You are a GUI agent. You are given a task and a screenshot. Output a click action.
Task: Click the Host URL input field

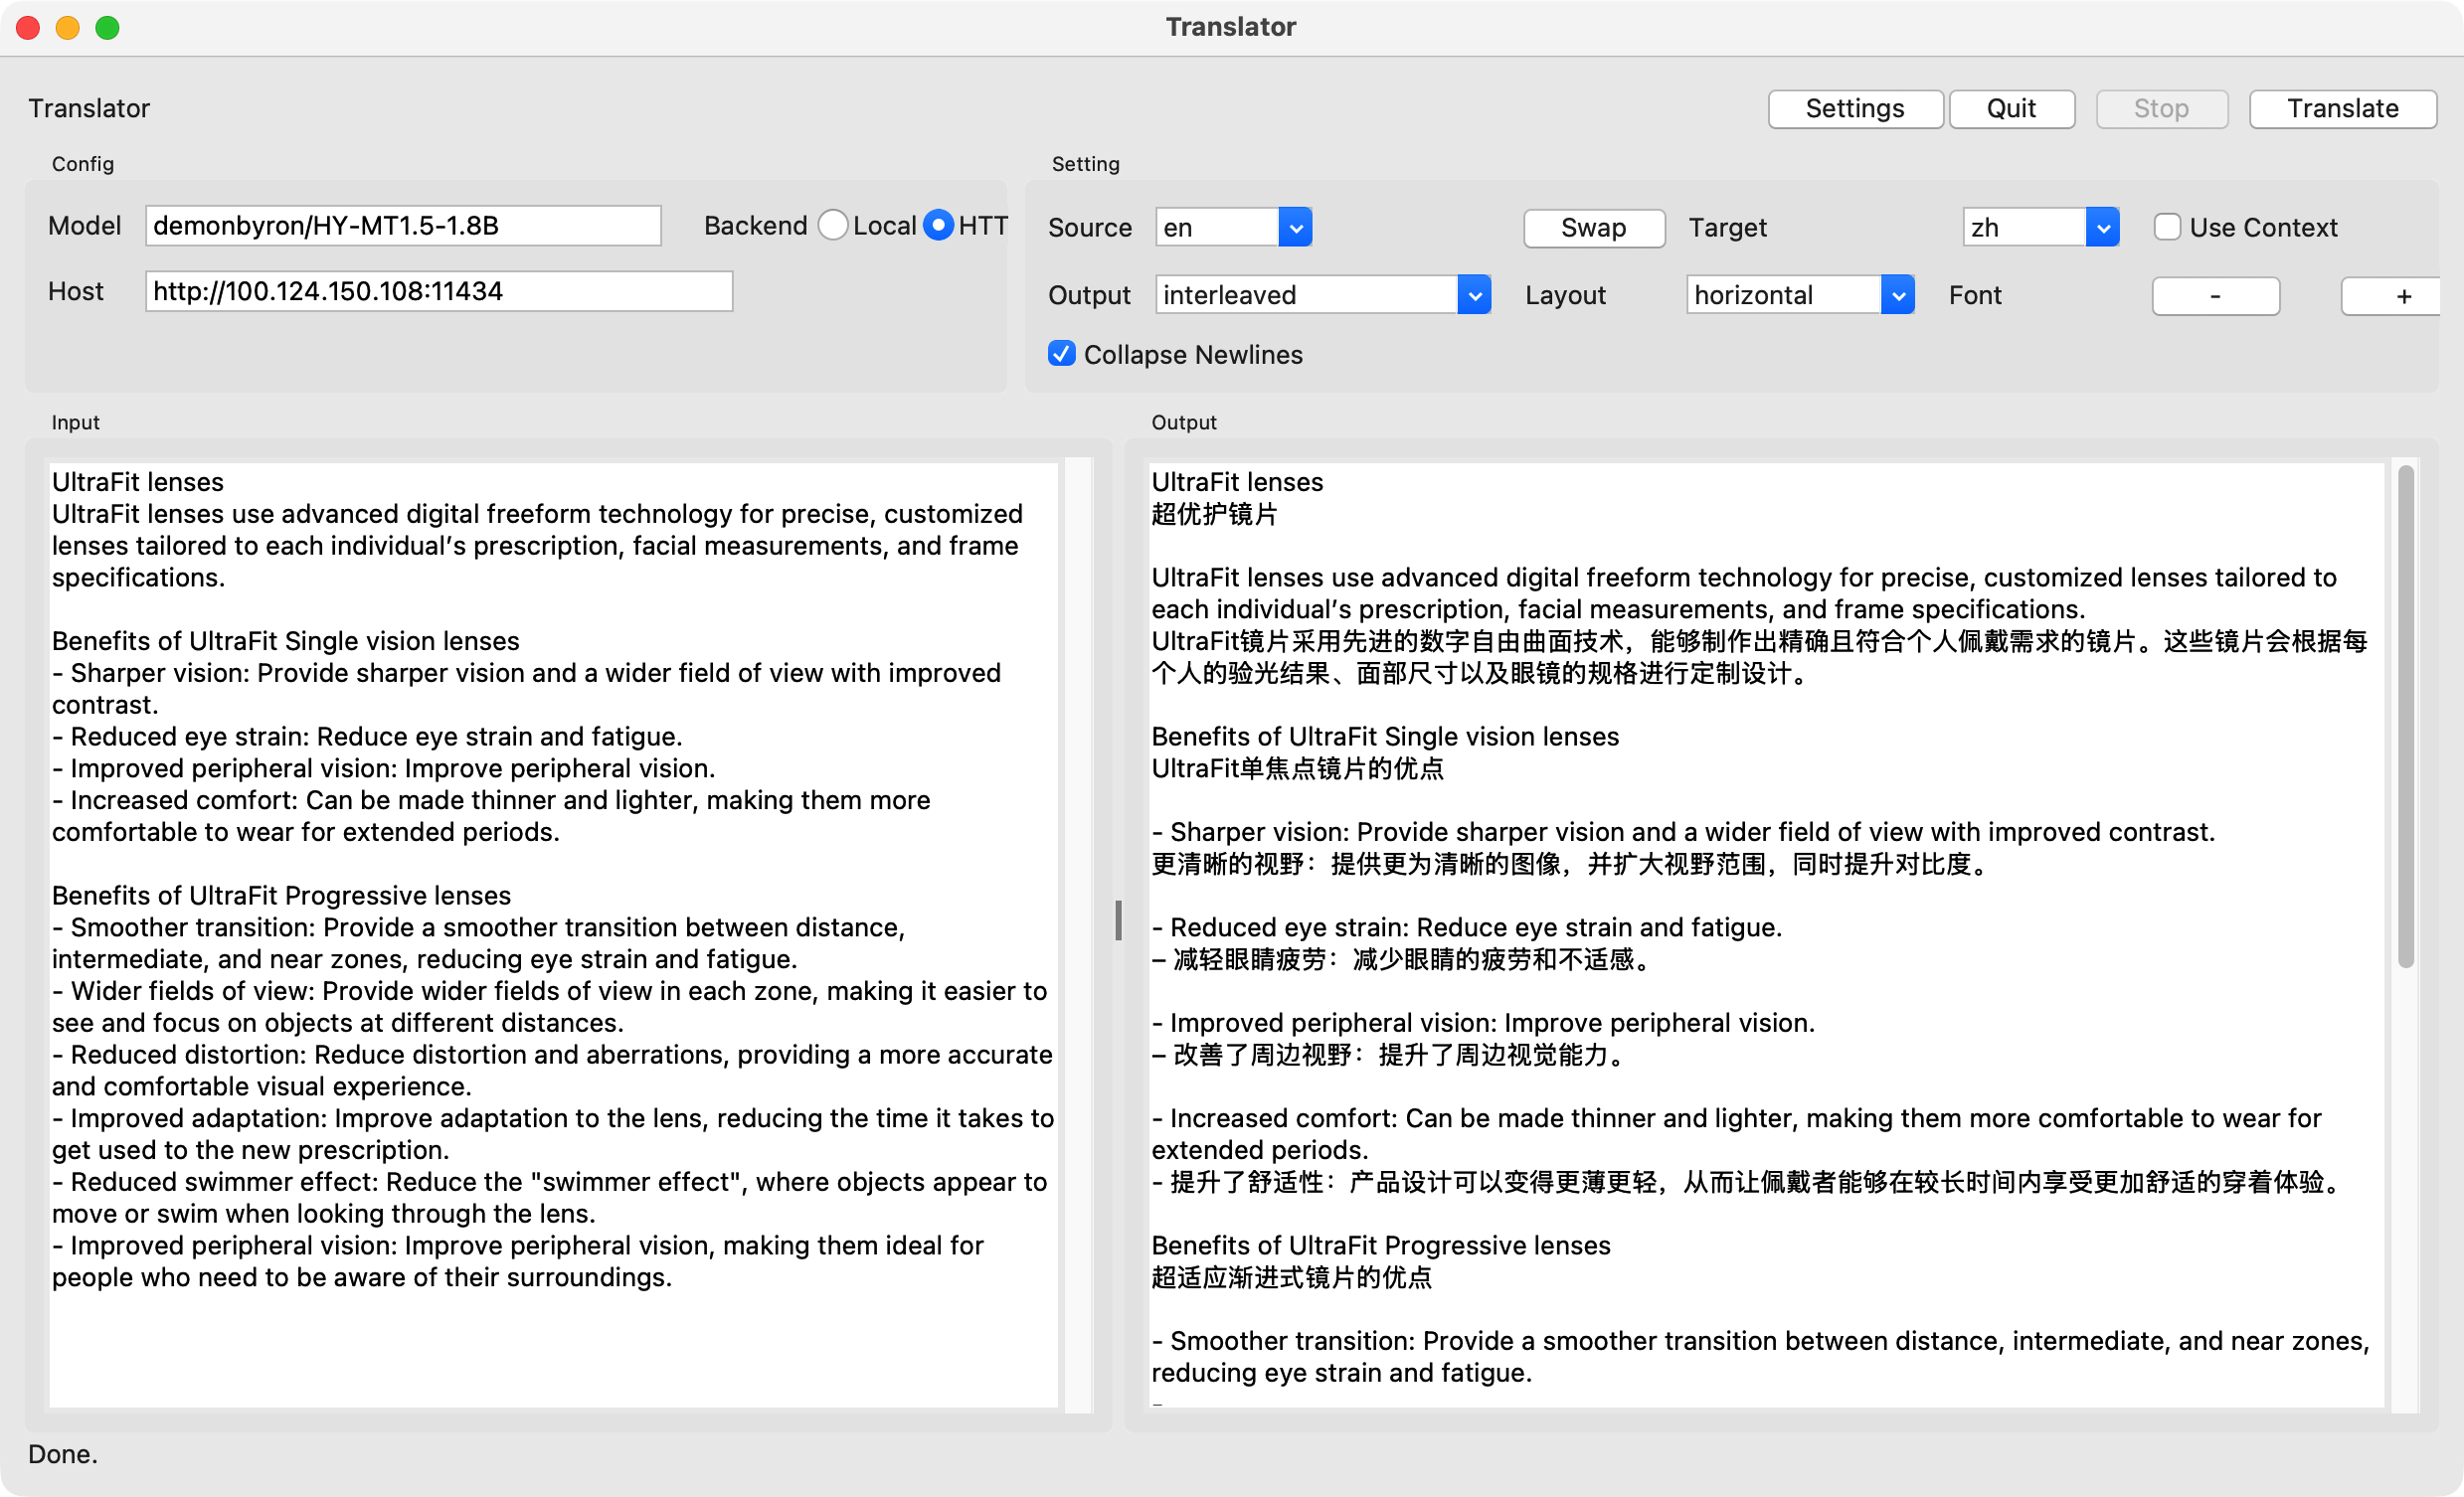439,290
